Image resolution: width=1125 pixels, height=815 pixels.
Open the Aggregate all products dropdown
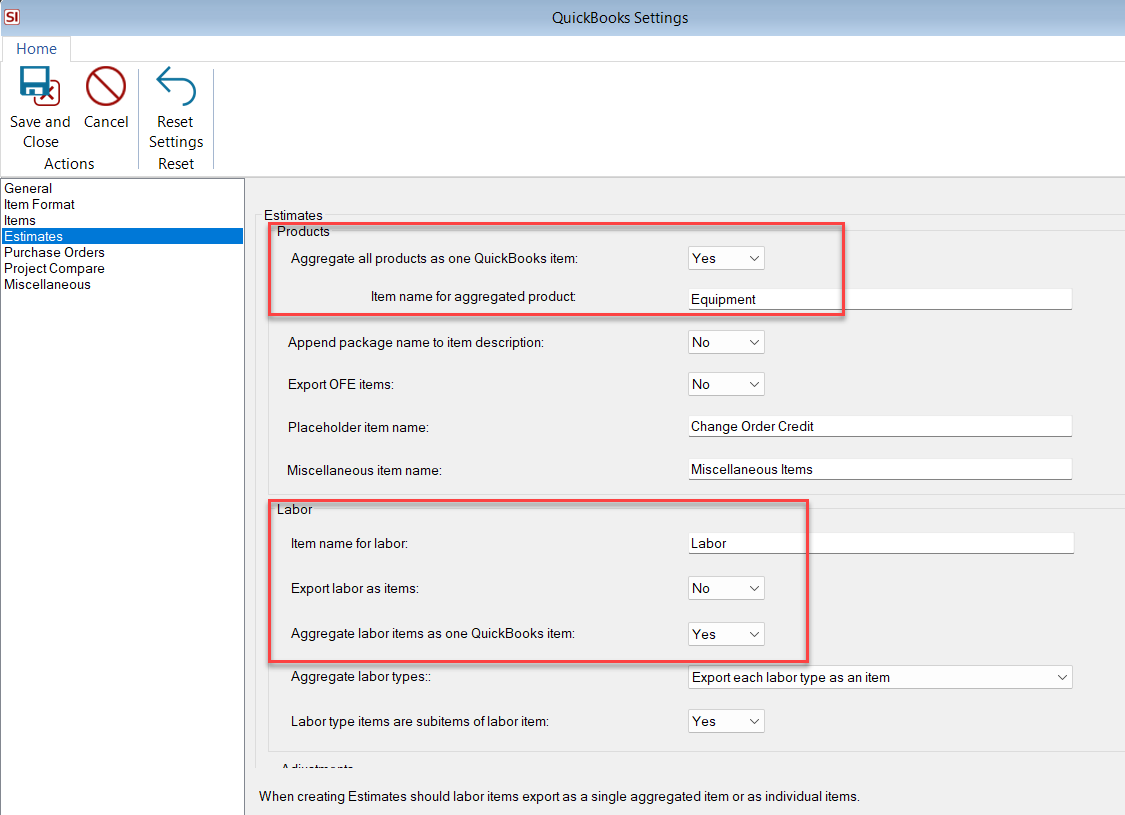[x=726, y=258]
